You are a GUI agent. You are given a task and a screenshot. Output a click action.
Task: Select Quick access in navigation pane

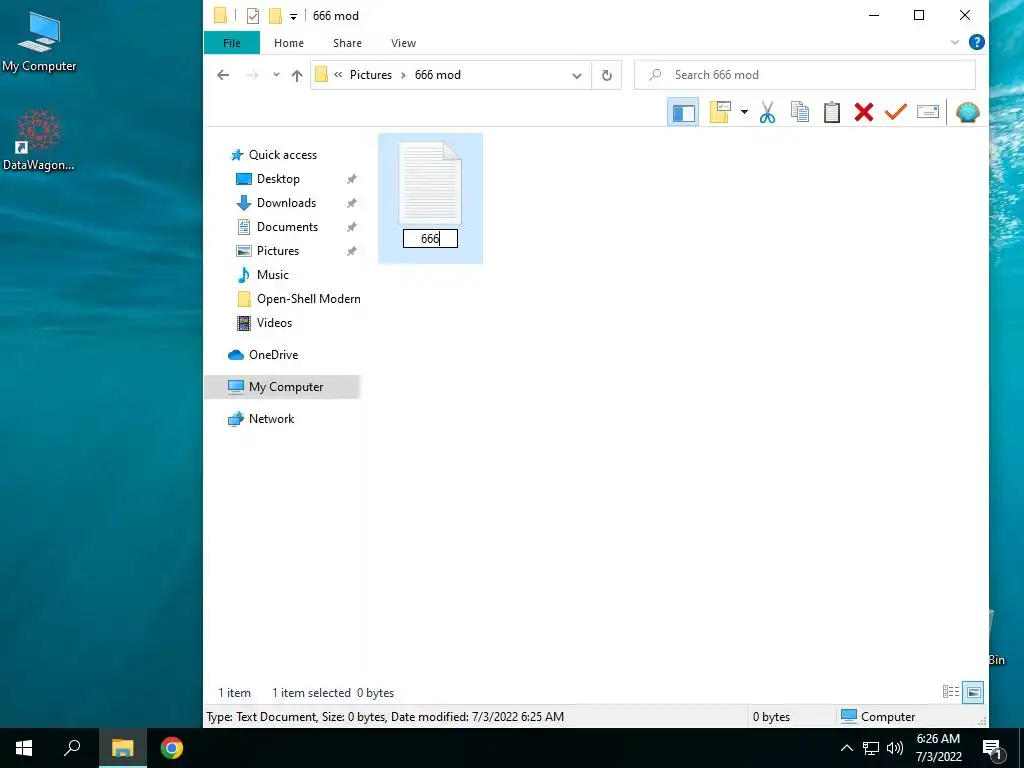(x=283, y=155)
